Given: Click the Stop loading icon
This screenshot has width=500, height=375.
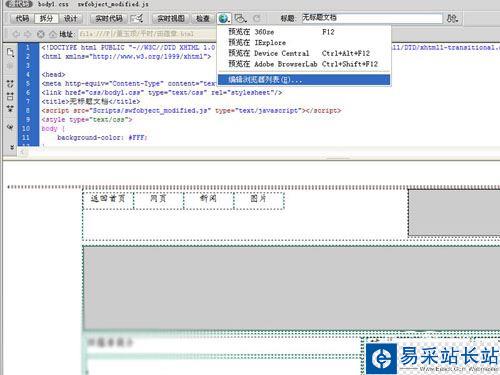Looking at the screenshot, I should (41, 34).
